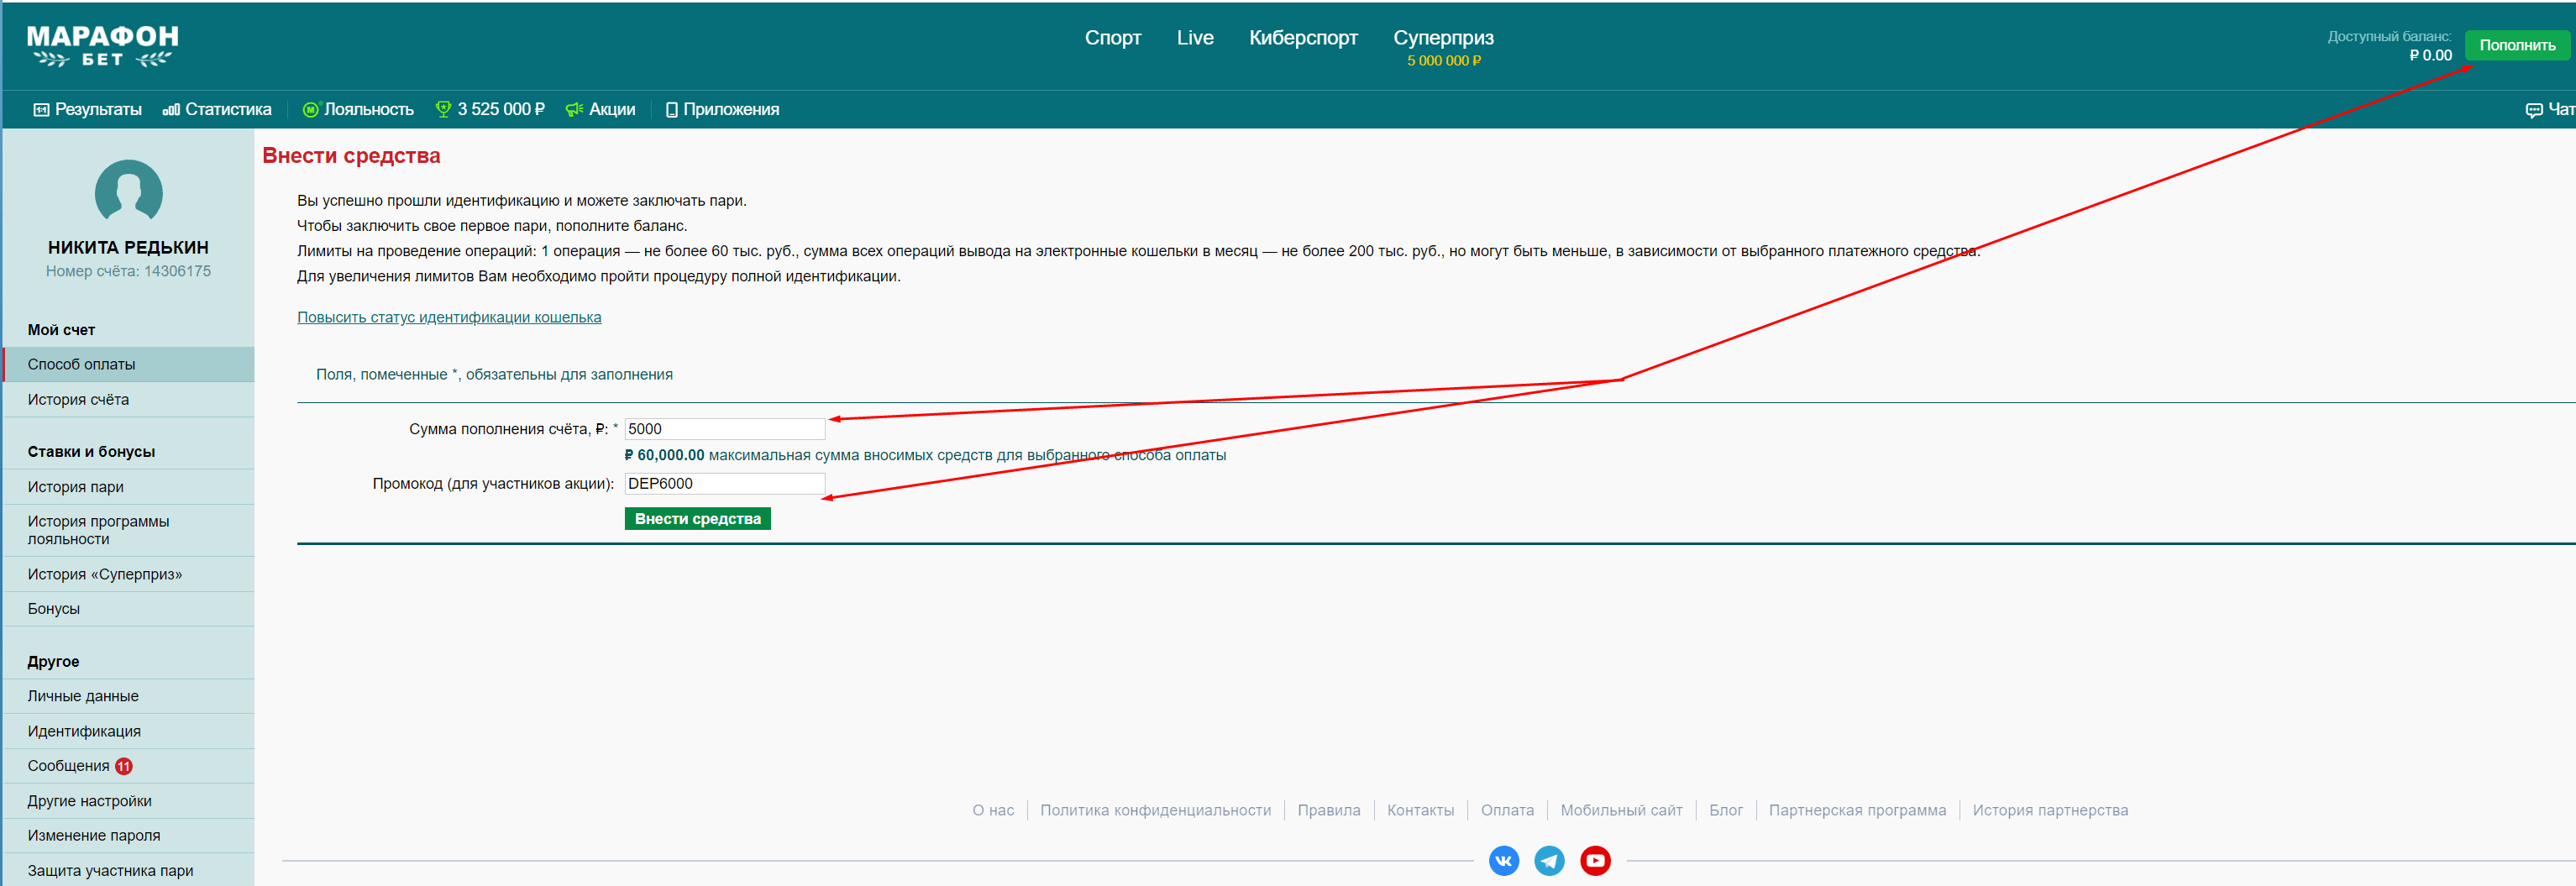Focus the Сумма пополнения счёта field
Viewport: 2576px width, 886px height.
coord(724,429)
